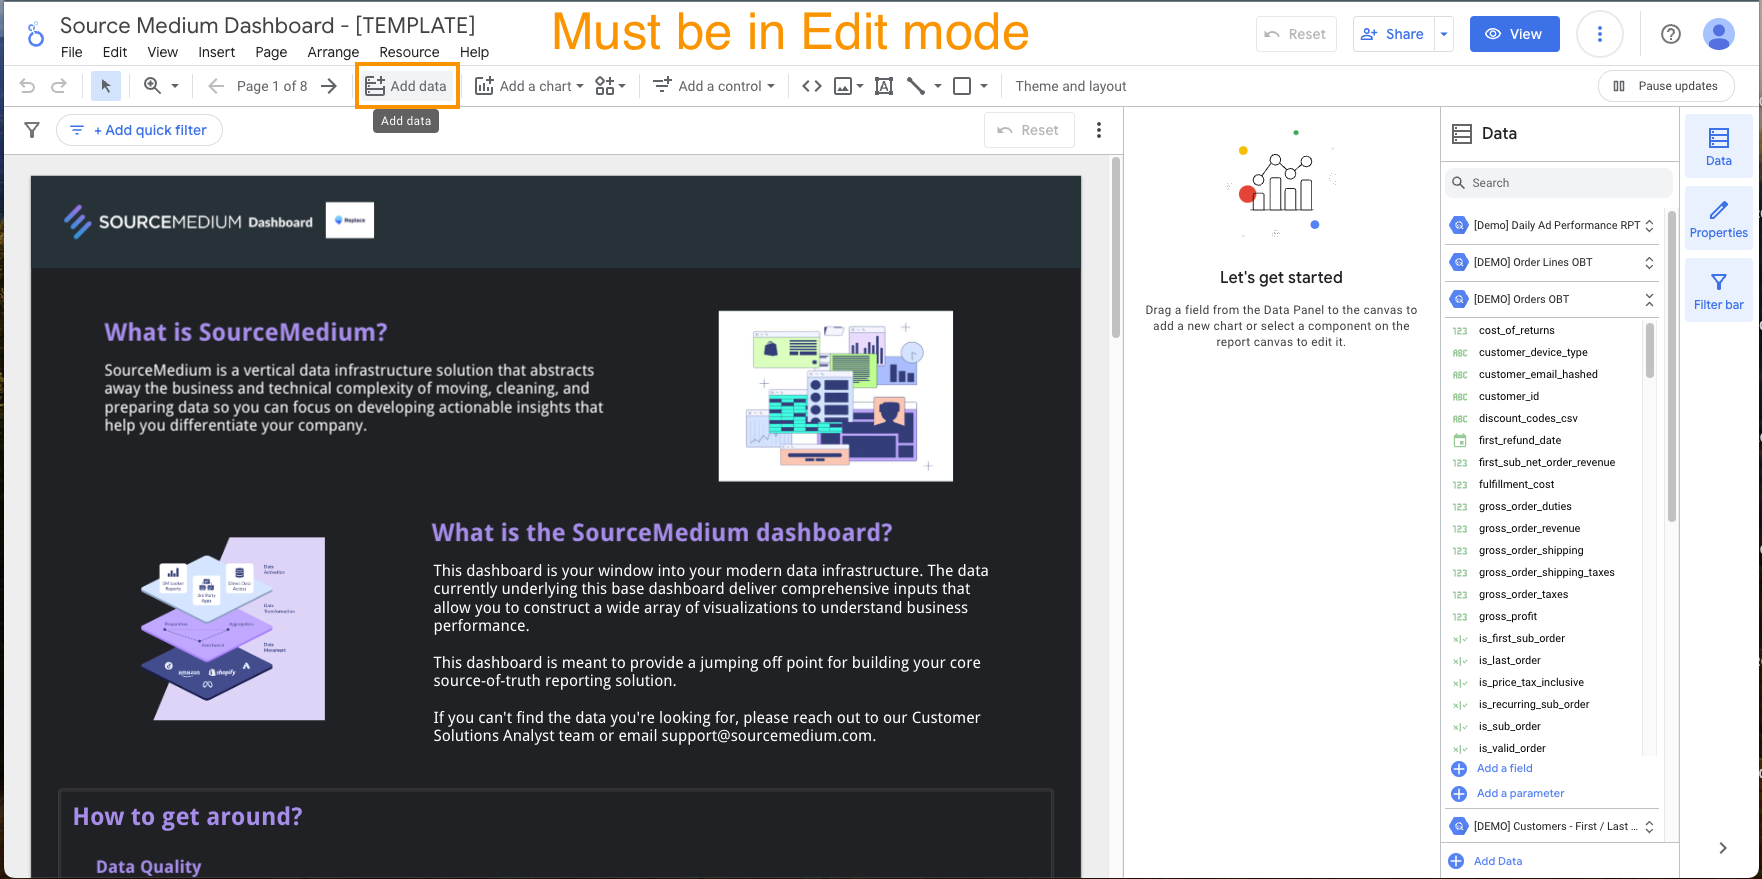Click the zoom magnifier tool
This screenshot has width=1762, height=879.
click(x=152, y=86)
